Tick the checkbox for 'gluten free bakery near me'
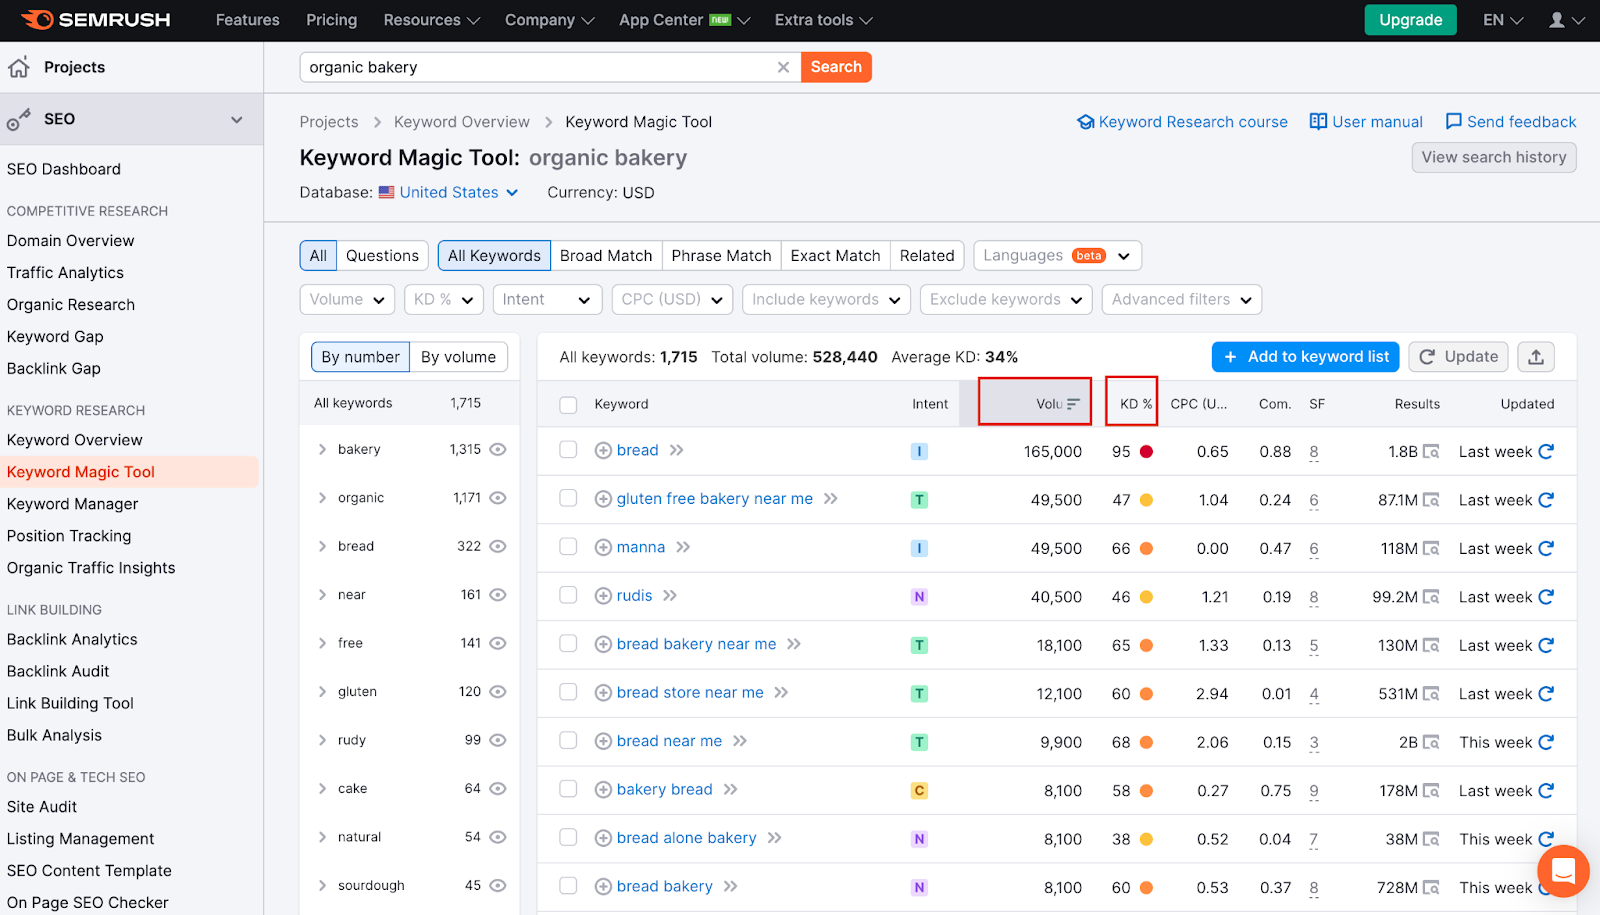The width and height of the screenshot is (1600, 915). pos(568,498)
